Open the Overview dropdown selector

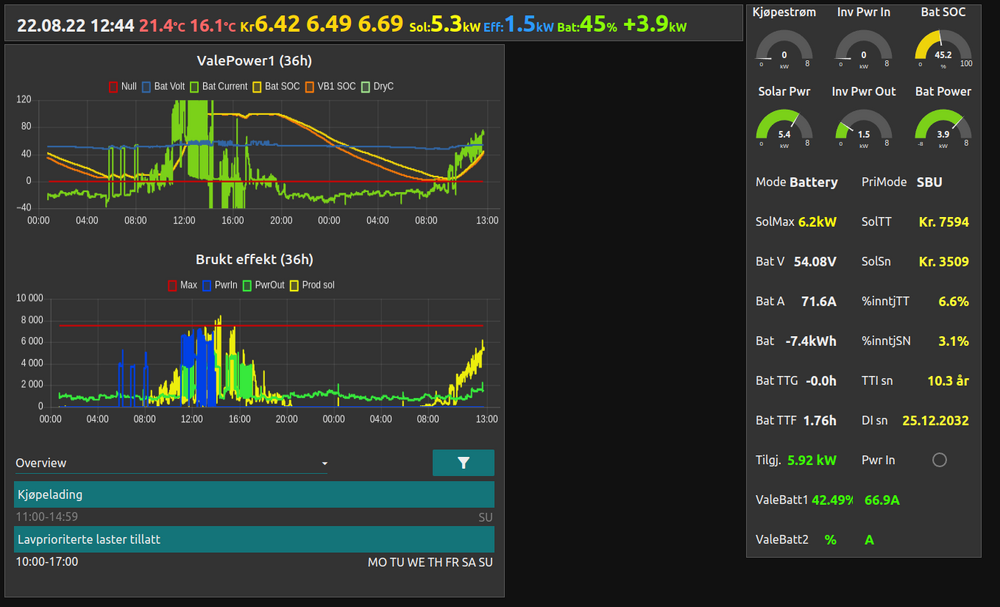tap(171, 464)
